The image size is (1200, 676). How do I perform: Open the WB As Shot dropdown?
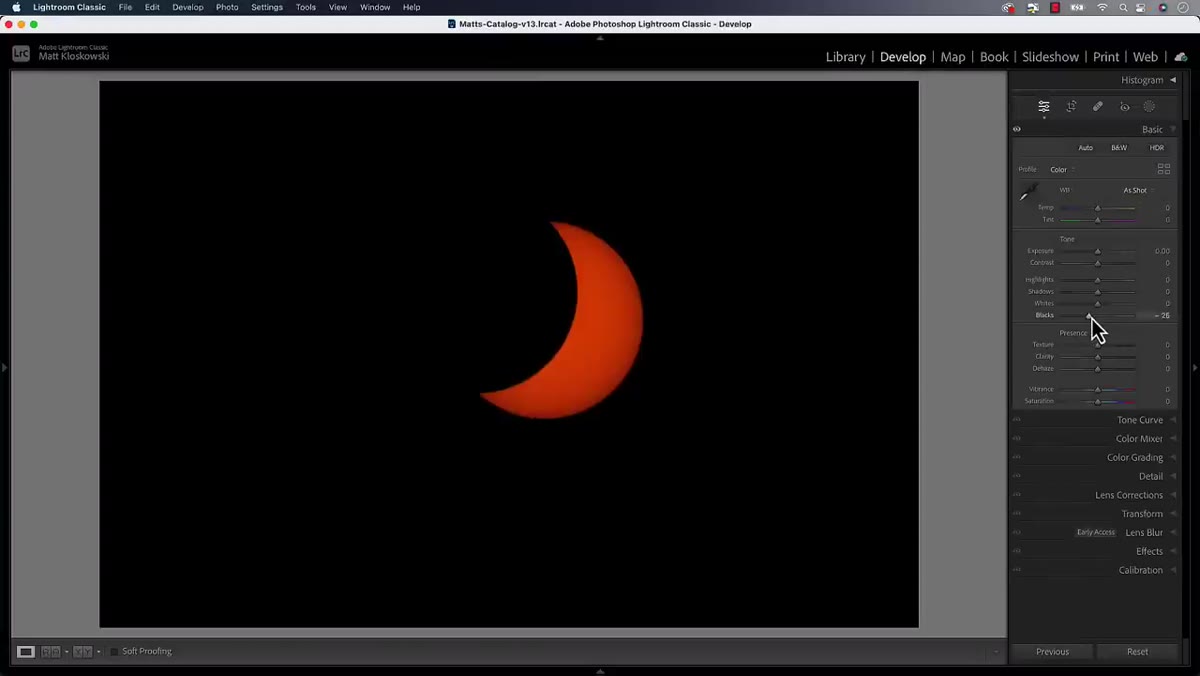[x=1138, y=190]
